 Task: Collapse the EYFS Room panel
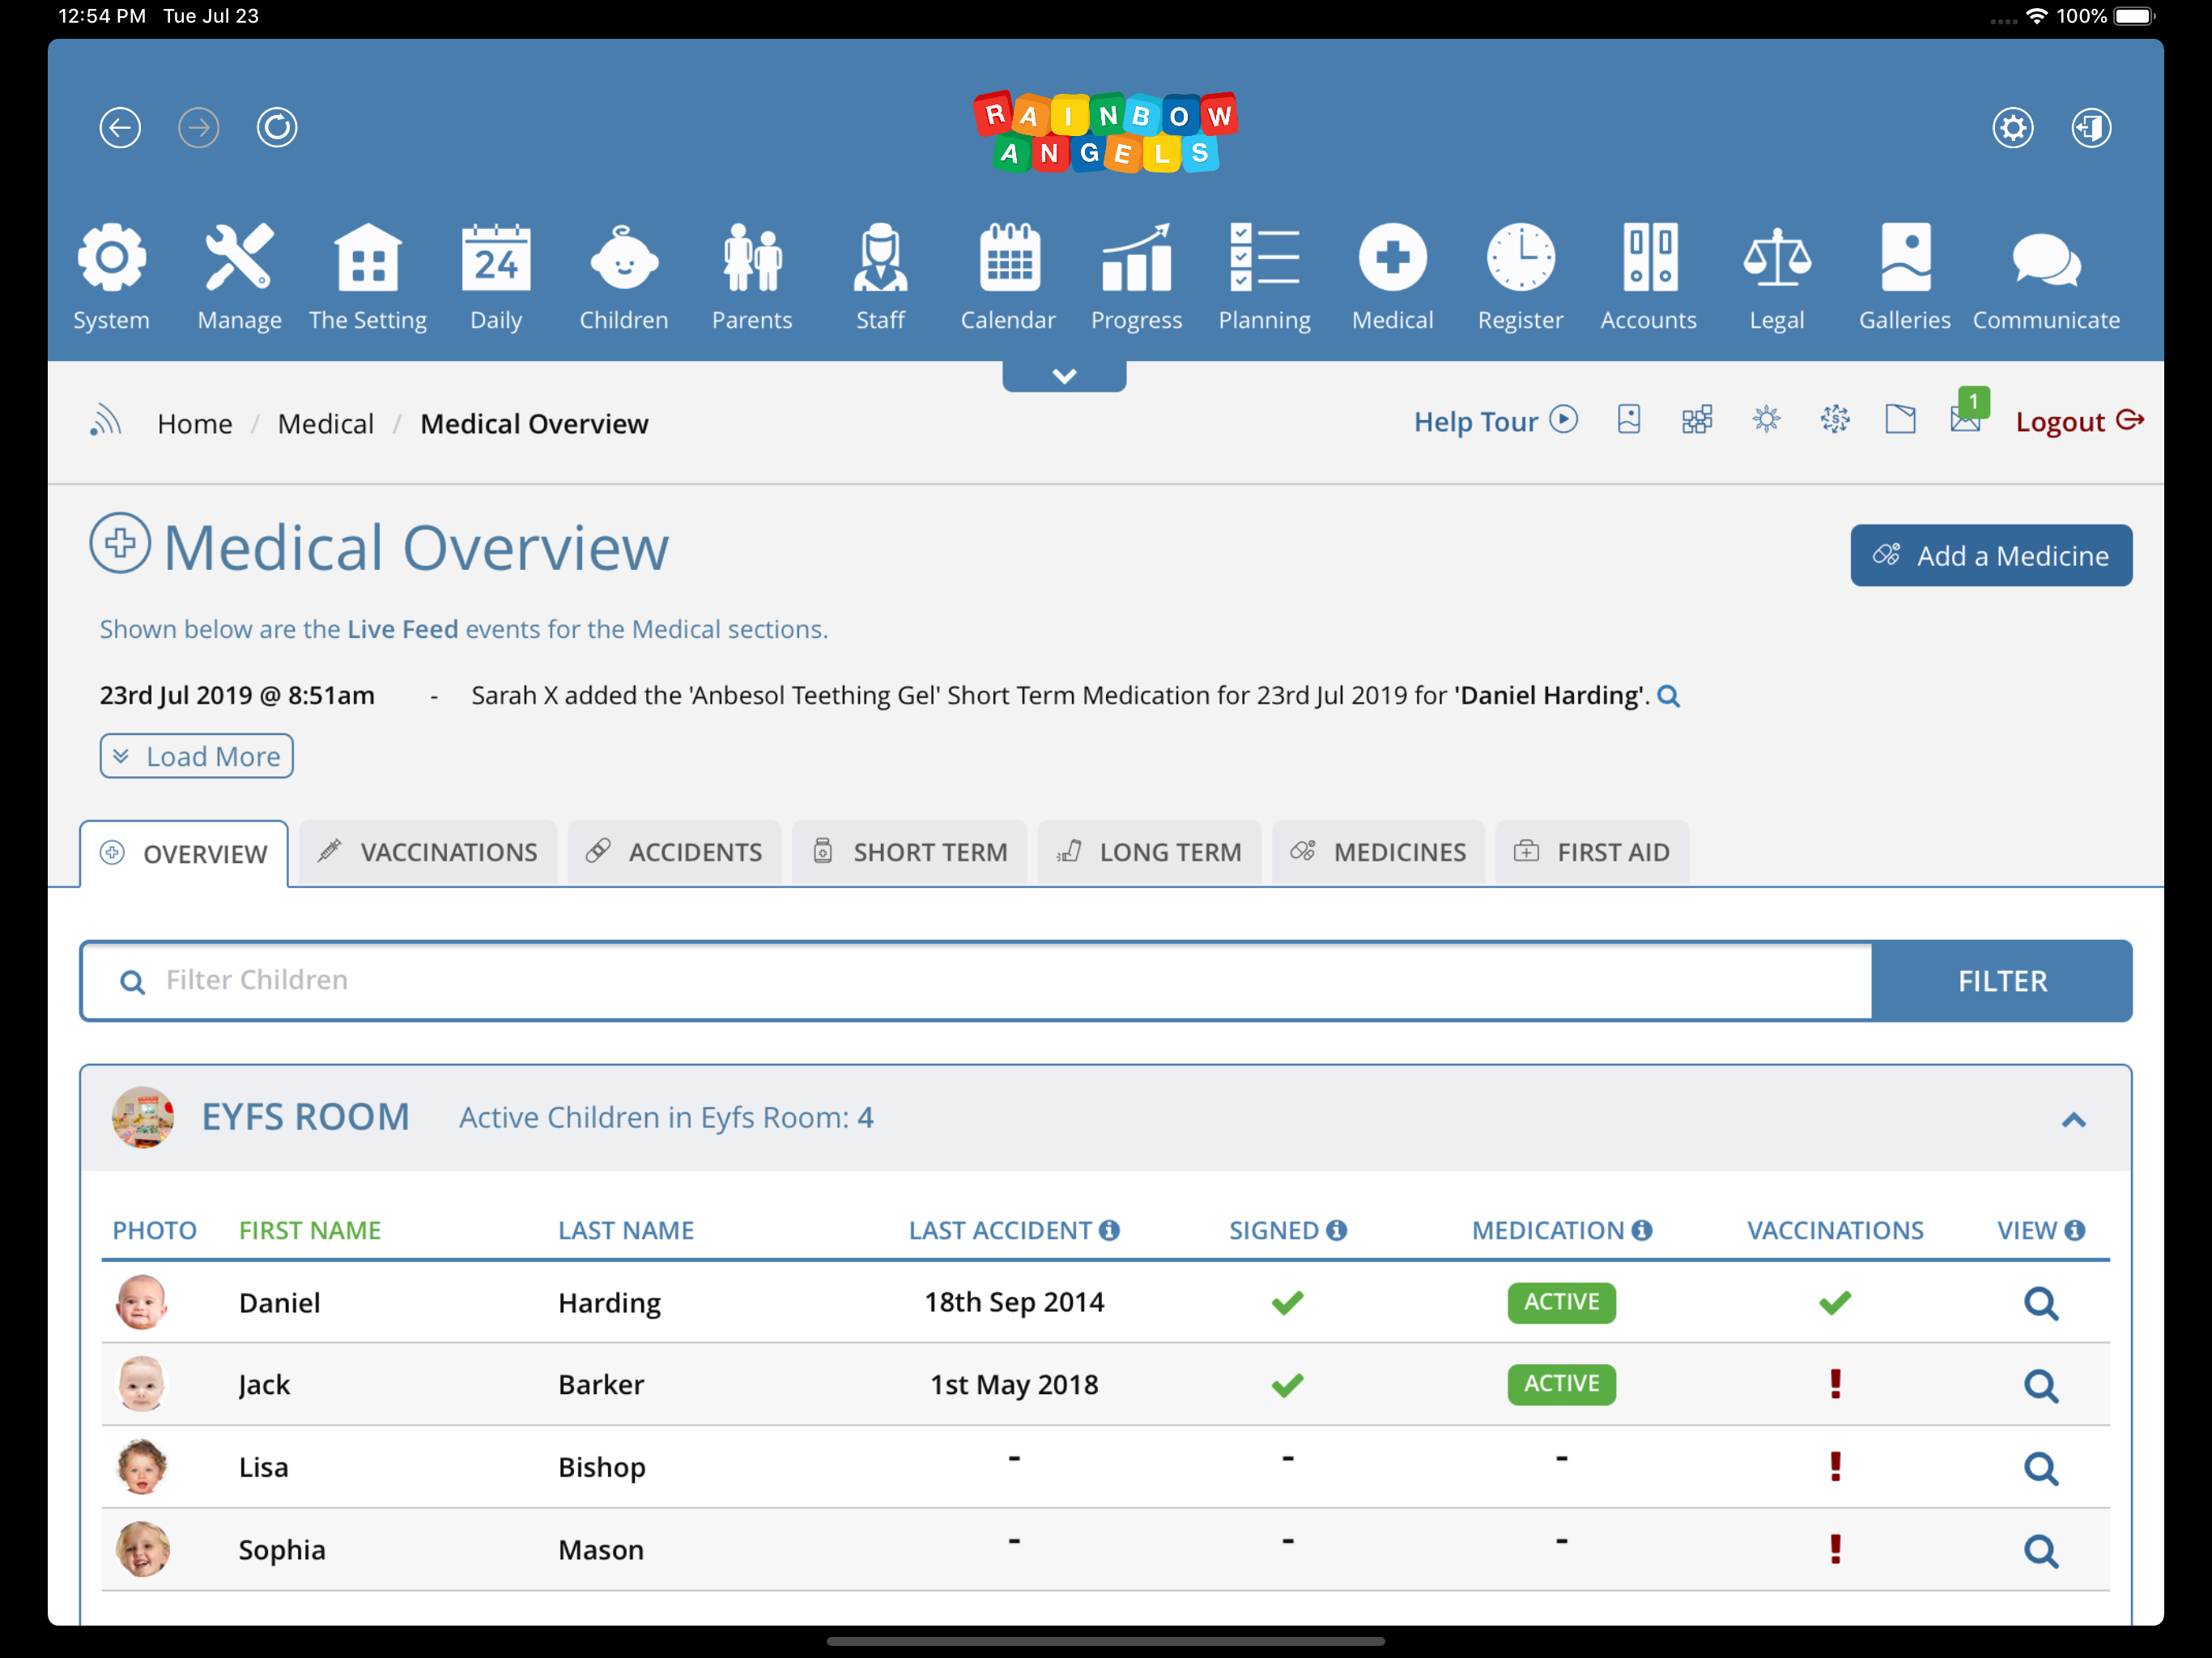[2073, 1120]
